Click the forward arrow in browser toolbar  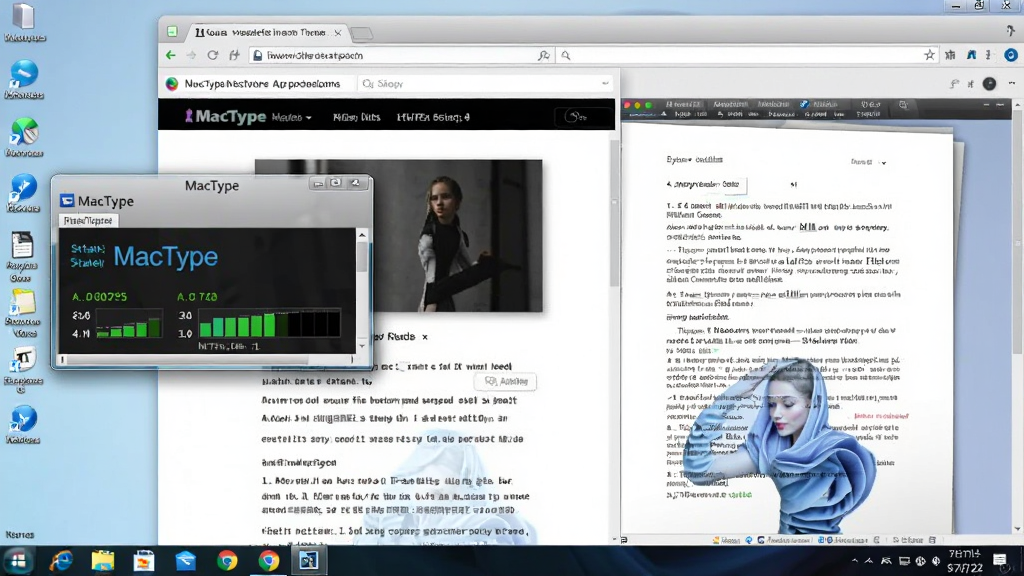point(191,56)
